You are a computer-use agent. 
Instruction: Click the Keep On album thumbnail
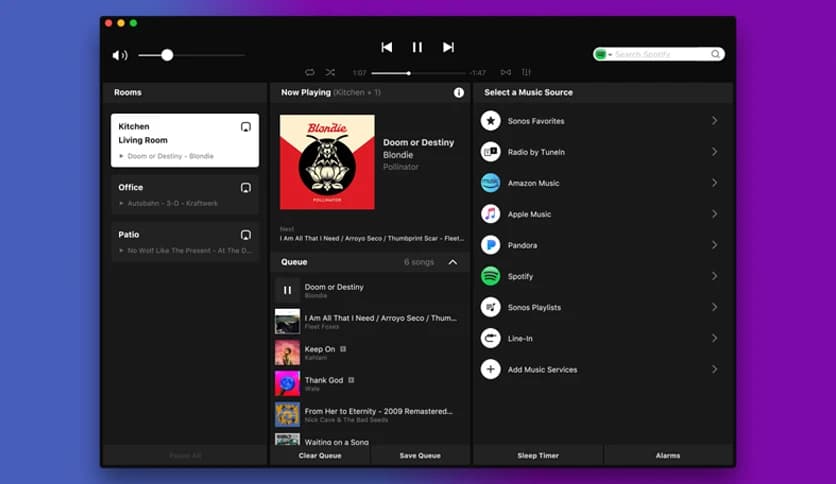[287, 352]
